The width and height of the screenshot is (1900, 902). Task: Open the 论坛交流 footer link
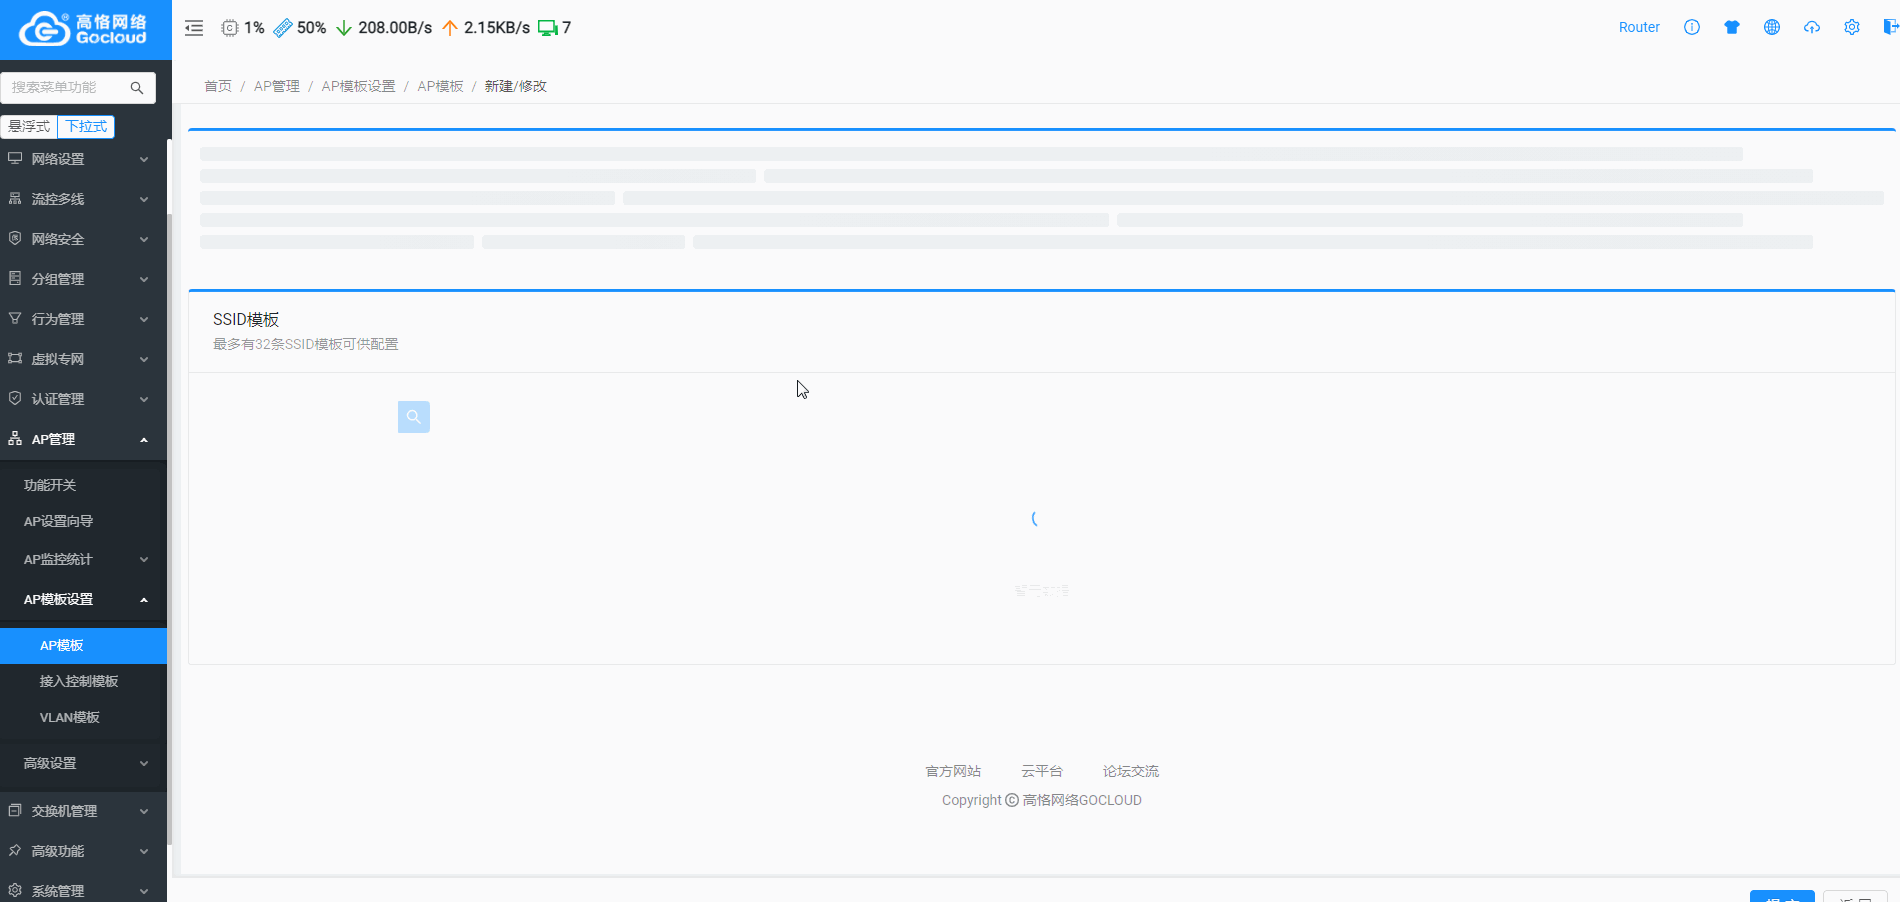1131,771
